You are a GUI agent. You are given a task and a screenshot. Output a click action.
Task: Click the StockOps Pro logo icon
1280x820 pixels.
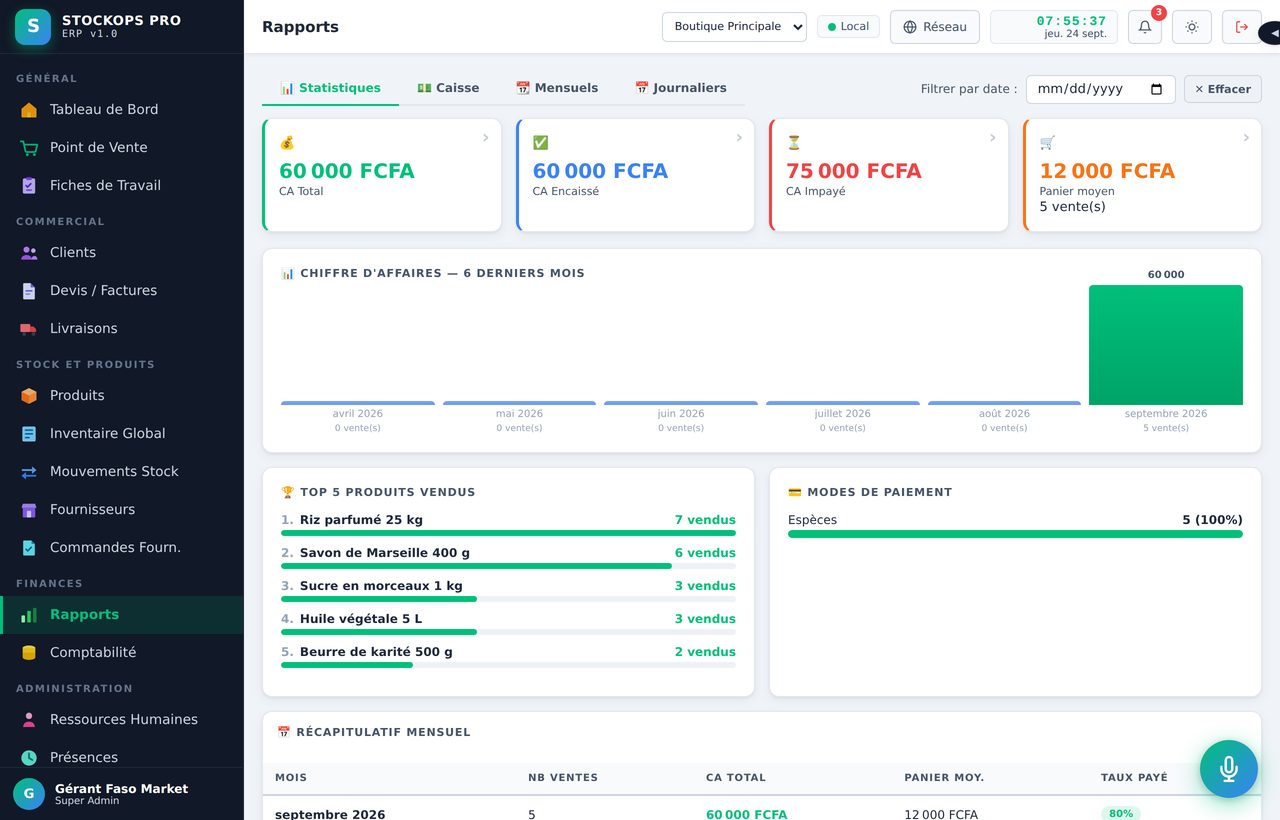point(33,27)
